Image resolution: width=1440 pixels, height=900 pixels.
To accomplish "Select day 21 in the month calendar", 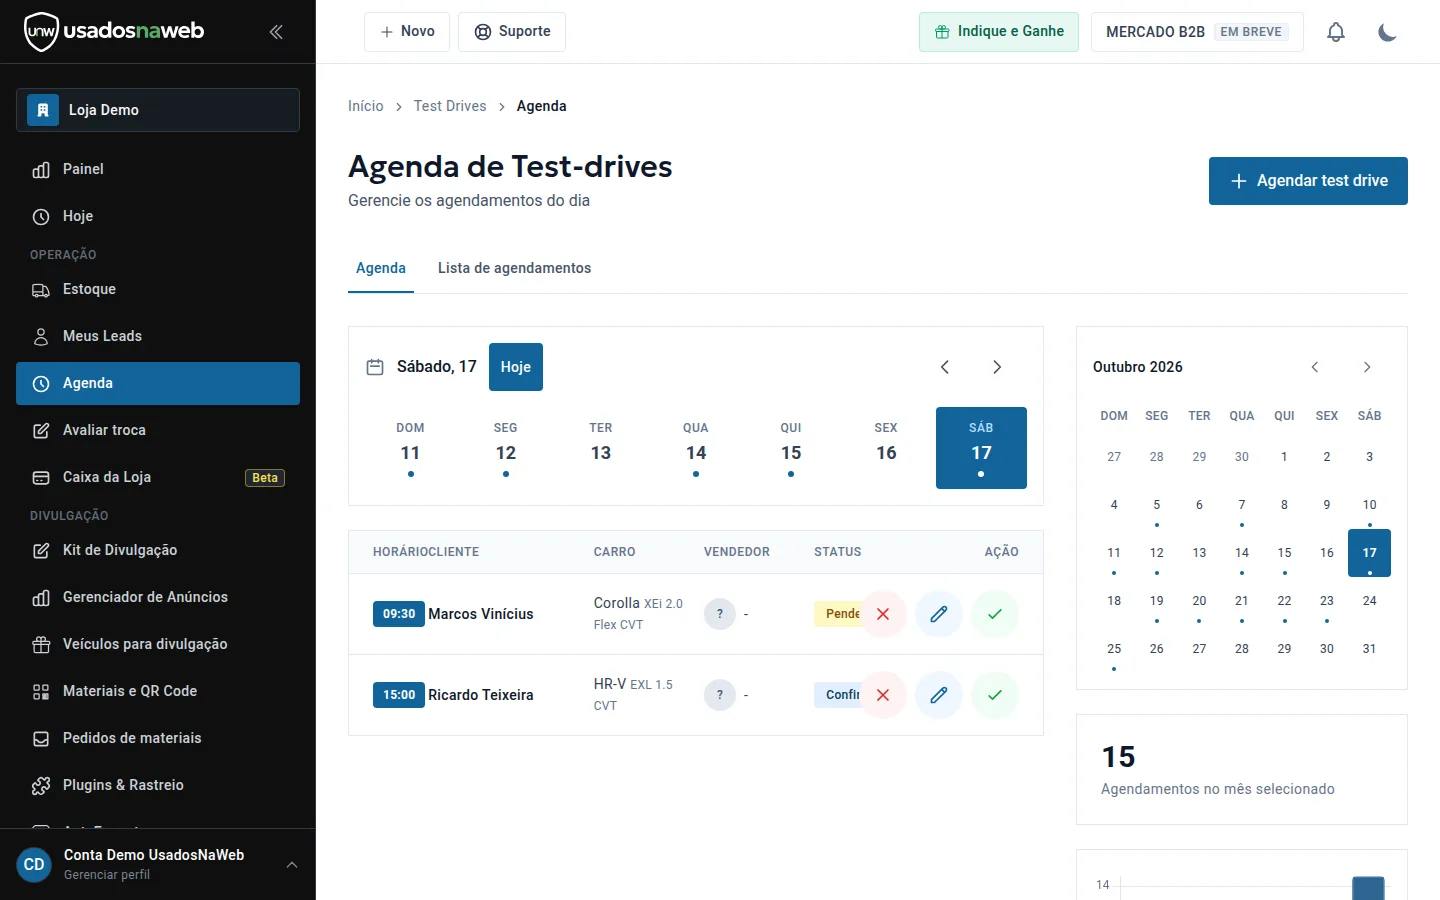I will pyautogui.click(x=1242, y=602).
